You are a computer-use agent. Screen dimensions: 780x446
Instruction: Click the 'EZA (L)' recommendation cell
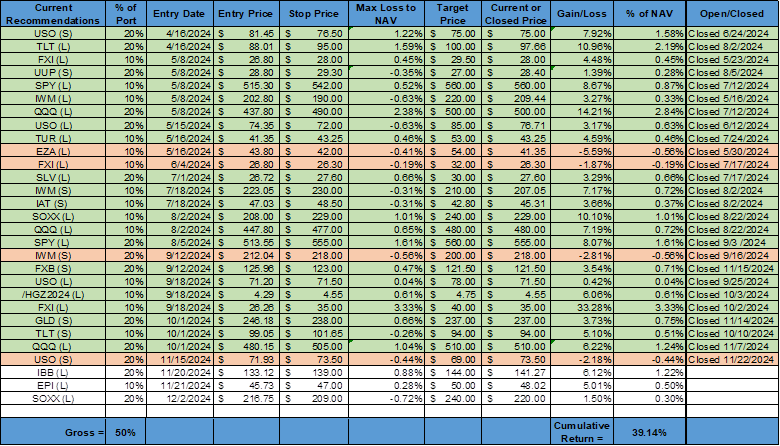click(x=53, y=151)
